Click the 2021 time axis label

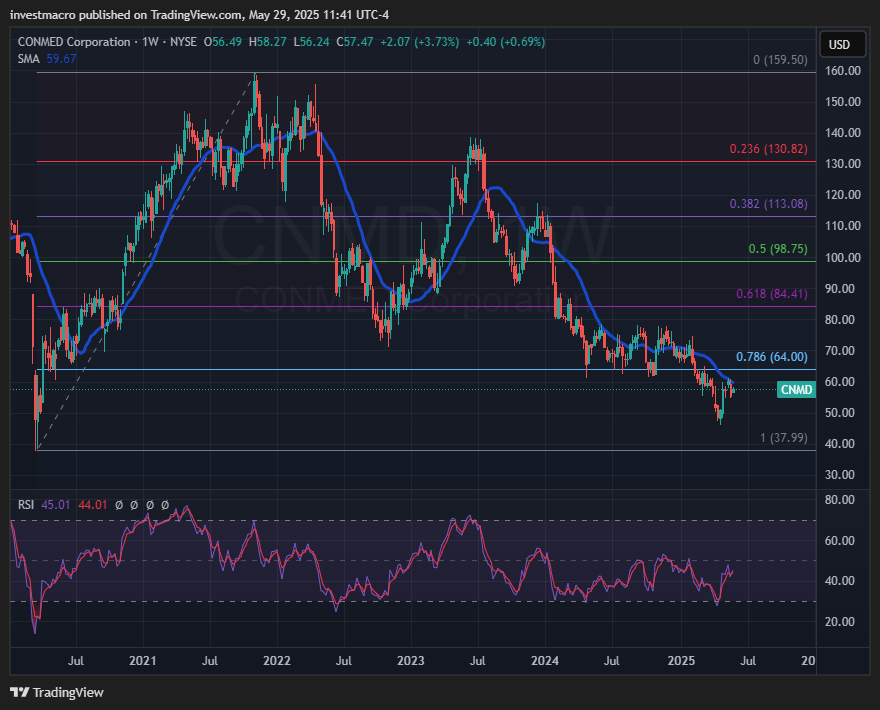tap(143, 661)
